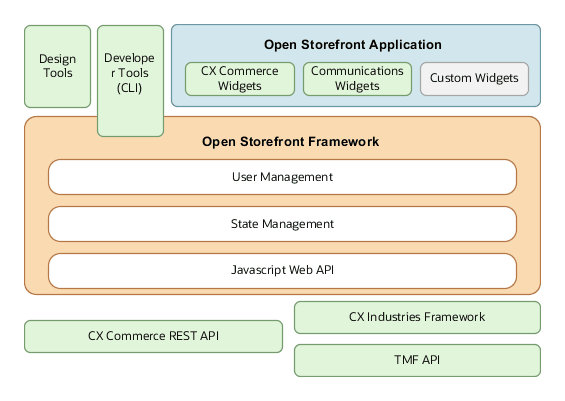Click the Open Storefront Framework heading

pyautogui.click(x=290, y=142)
